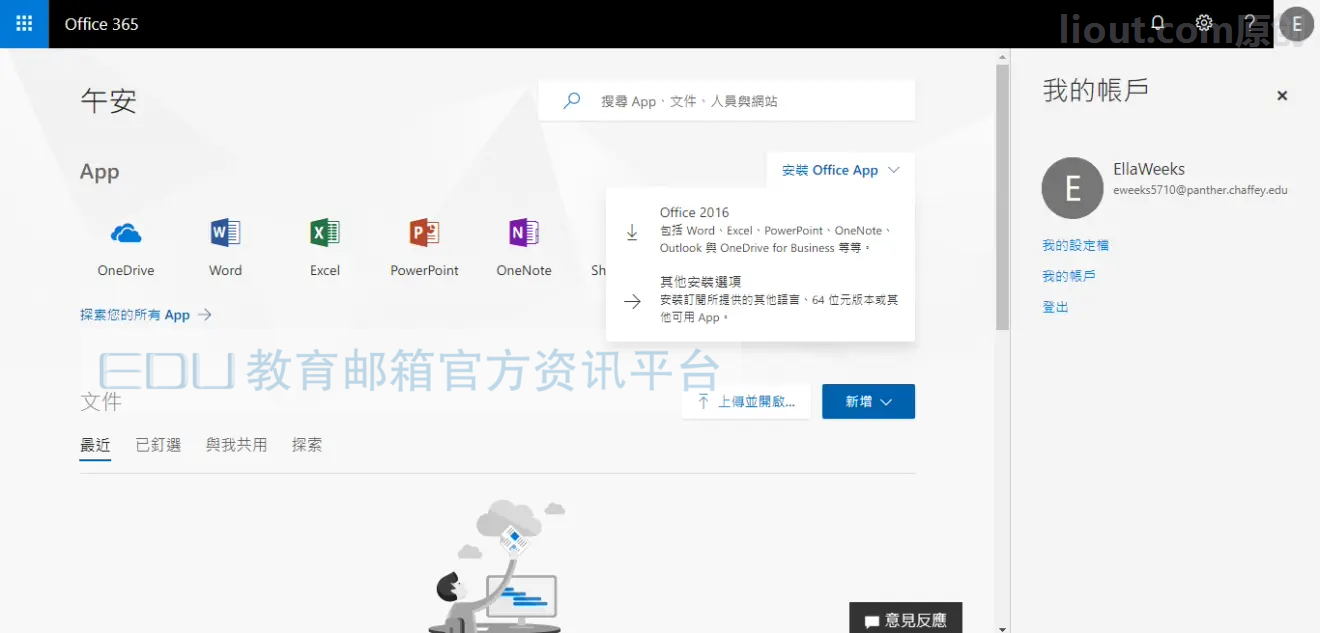Open the help question mark icon
This screenshot has height=633, width=1320.
[x=1250, y=24]
